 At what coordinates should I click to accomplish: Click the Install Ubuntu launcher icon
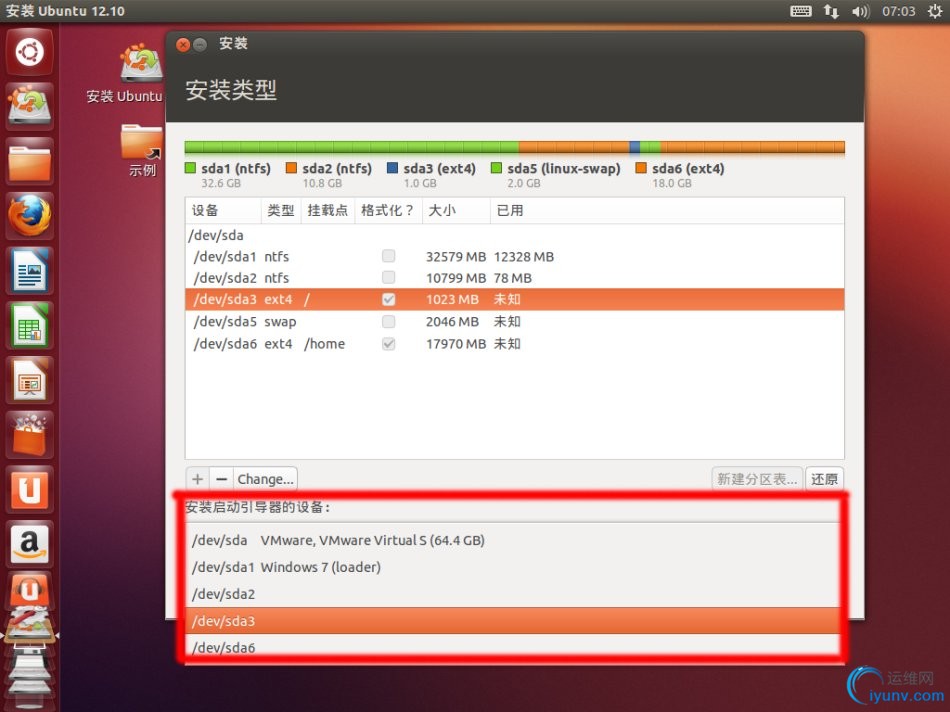(x=30, y=106)
